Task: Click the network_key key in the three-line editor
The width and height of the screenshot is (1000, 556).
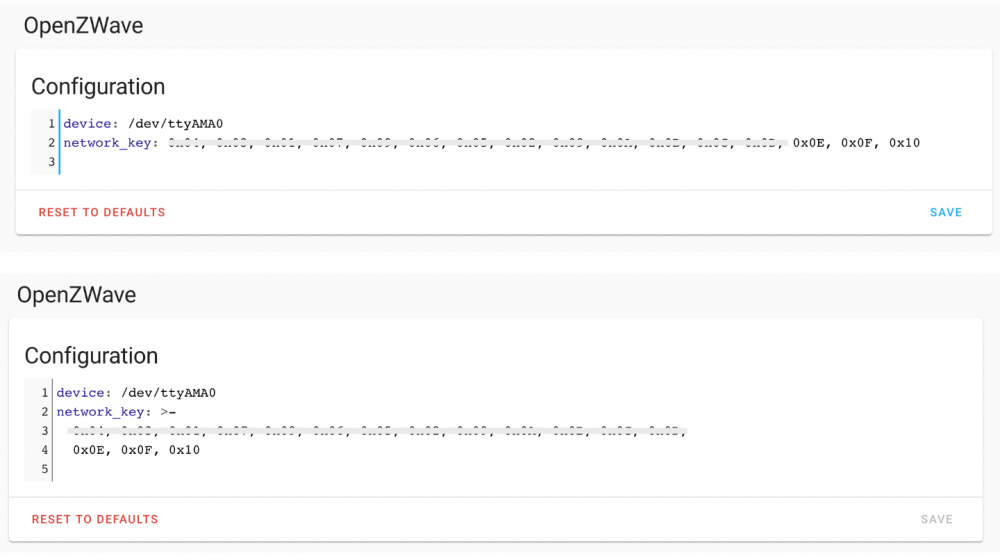Action: coord(107,143)
